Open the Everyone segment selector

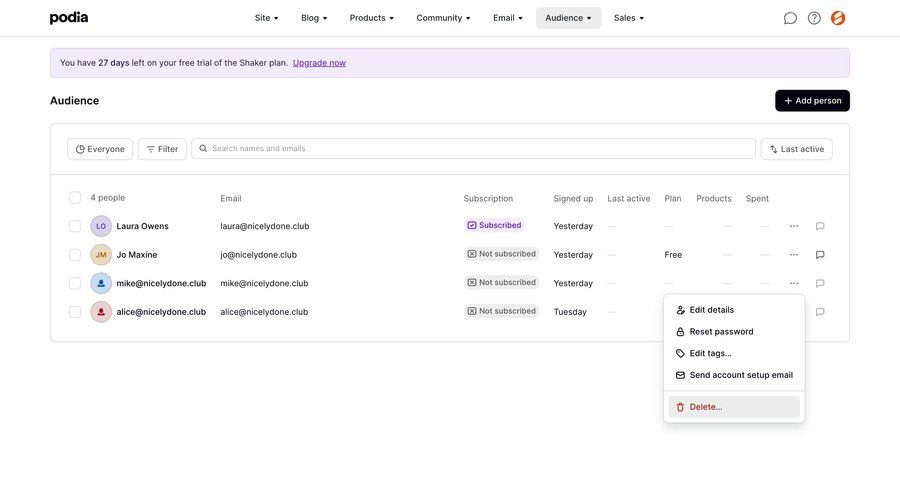click(100, 149)
